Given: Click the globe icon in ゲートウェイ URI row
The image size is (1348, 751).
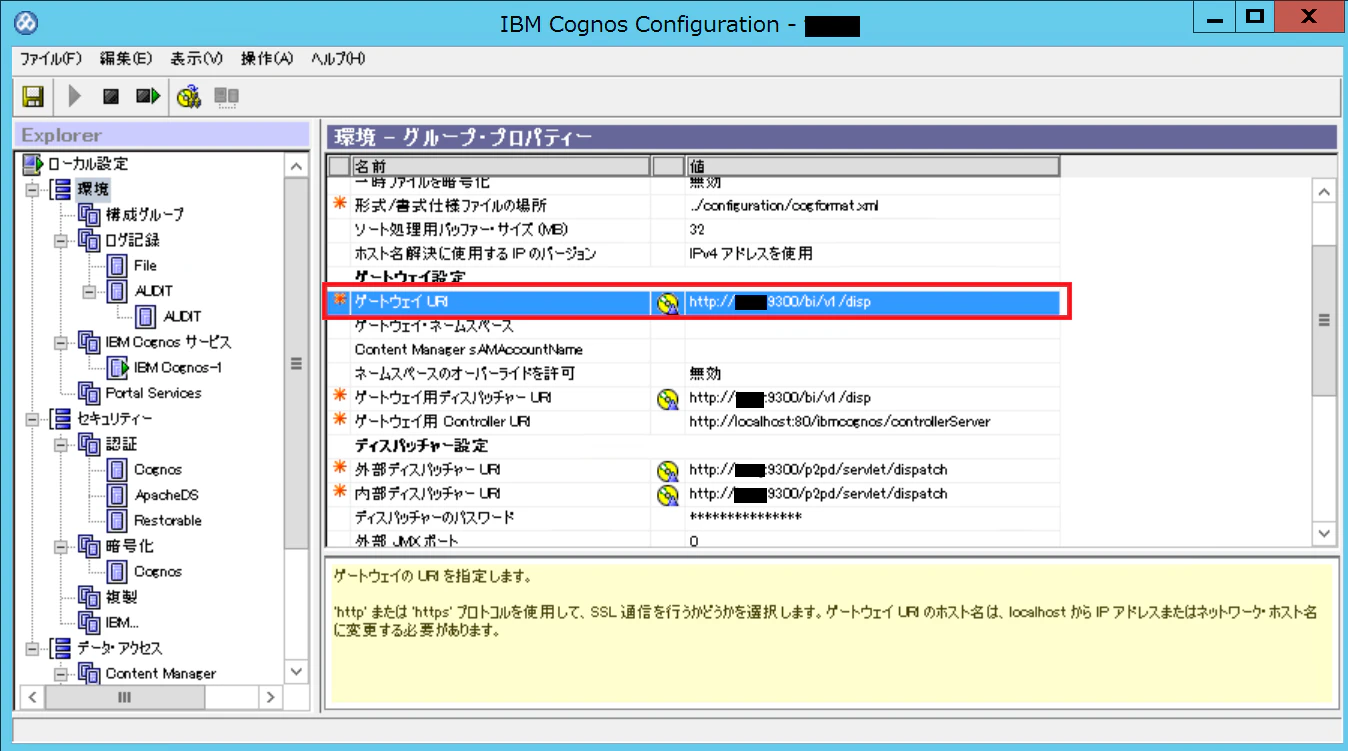Looking at the screenshot, I should 667,302.
